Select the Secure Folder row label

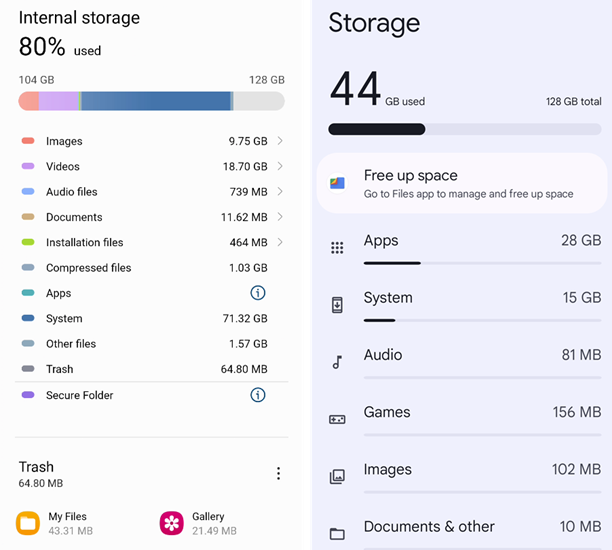click(x=80, y=395)
